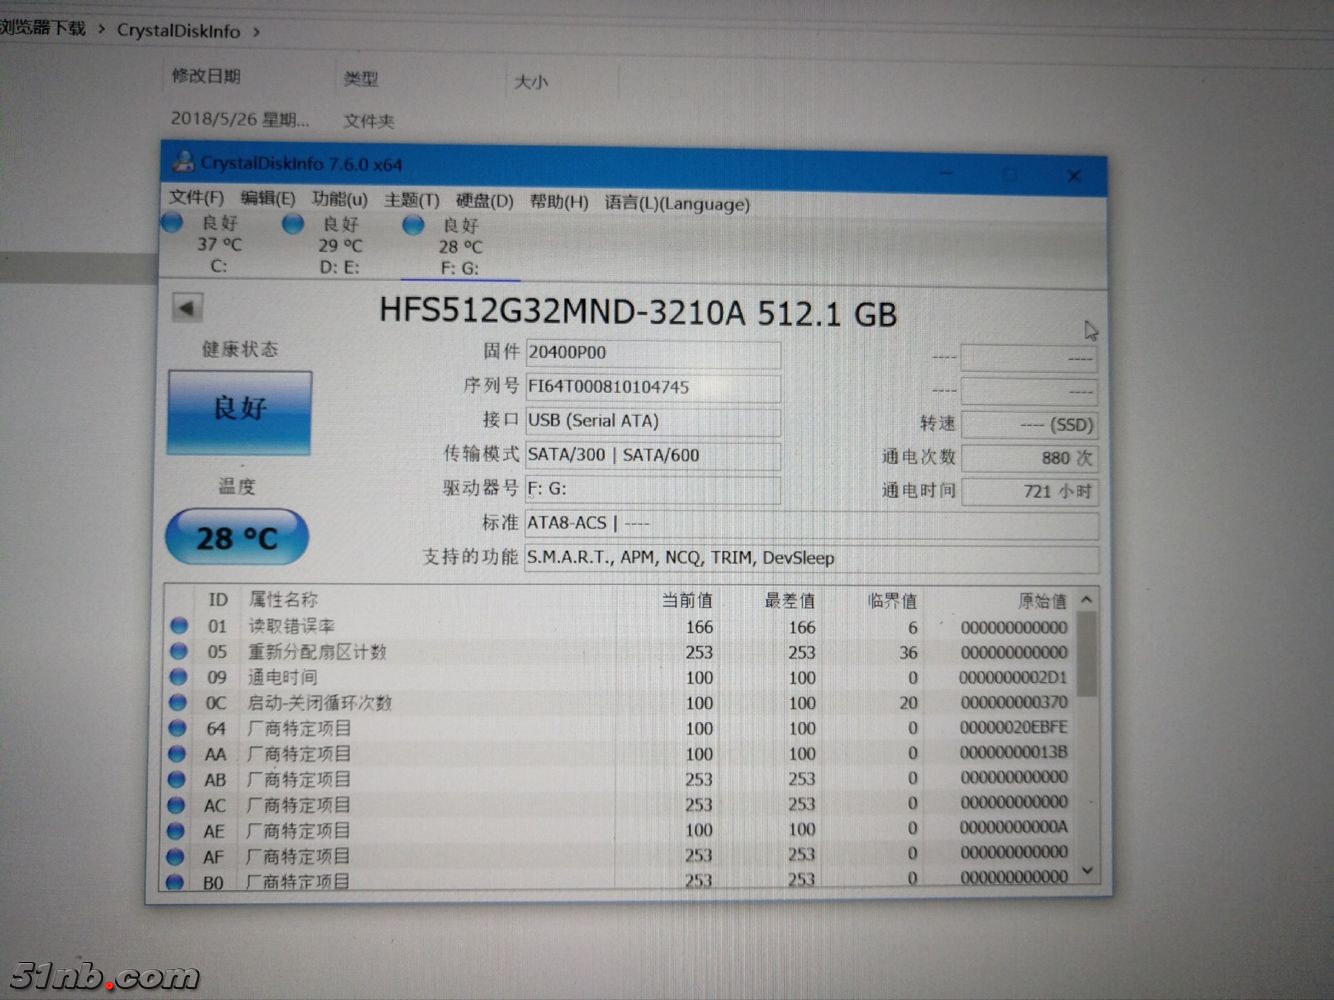The image size is (1334, 1000).
Task: Select the C: drive status orb
Action: tap(173, 223)
